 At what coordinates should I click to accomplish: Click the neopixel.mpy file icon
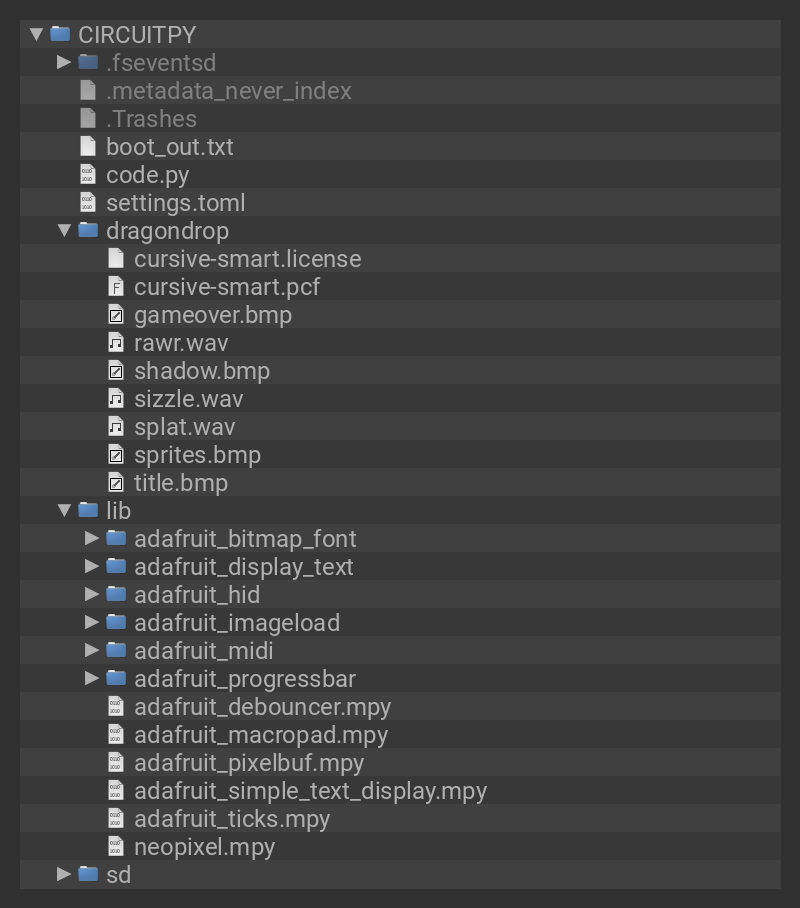tap(116, 847)
